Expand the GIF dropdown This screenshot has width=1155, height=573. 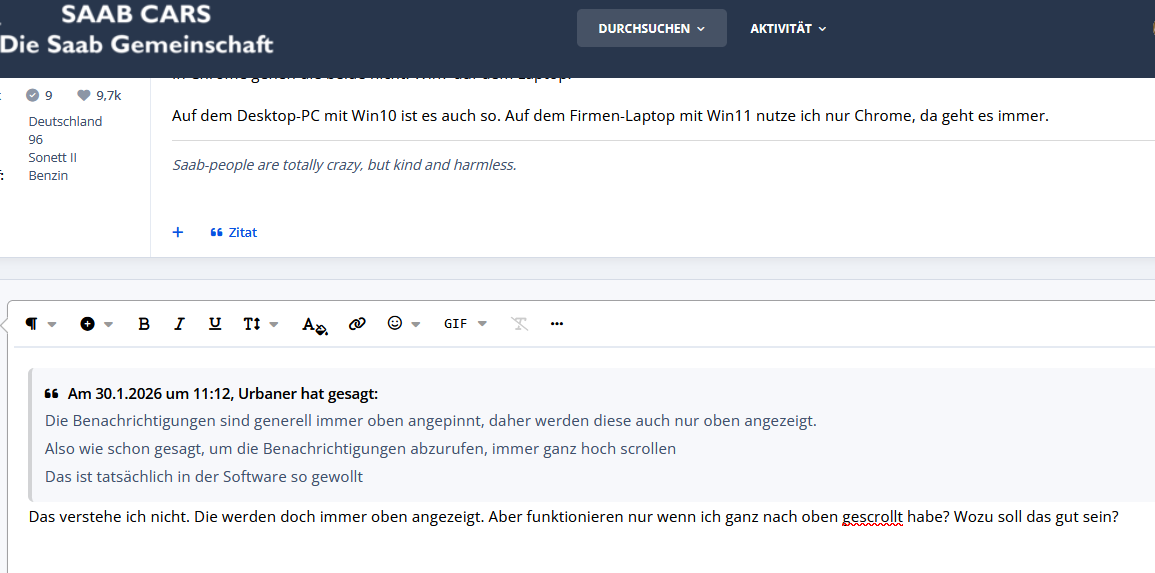click(465, 324)
